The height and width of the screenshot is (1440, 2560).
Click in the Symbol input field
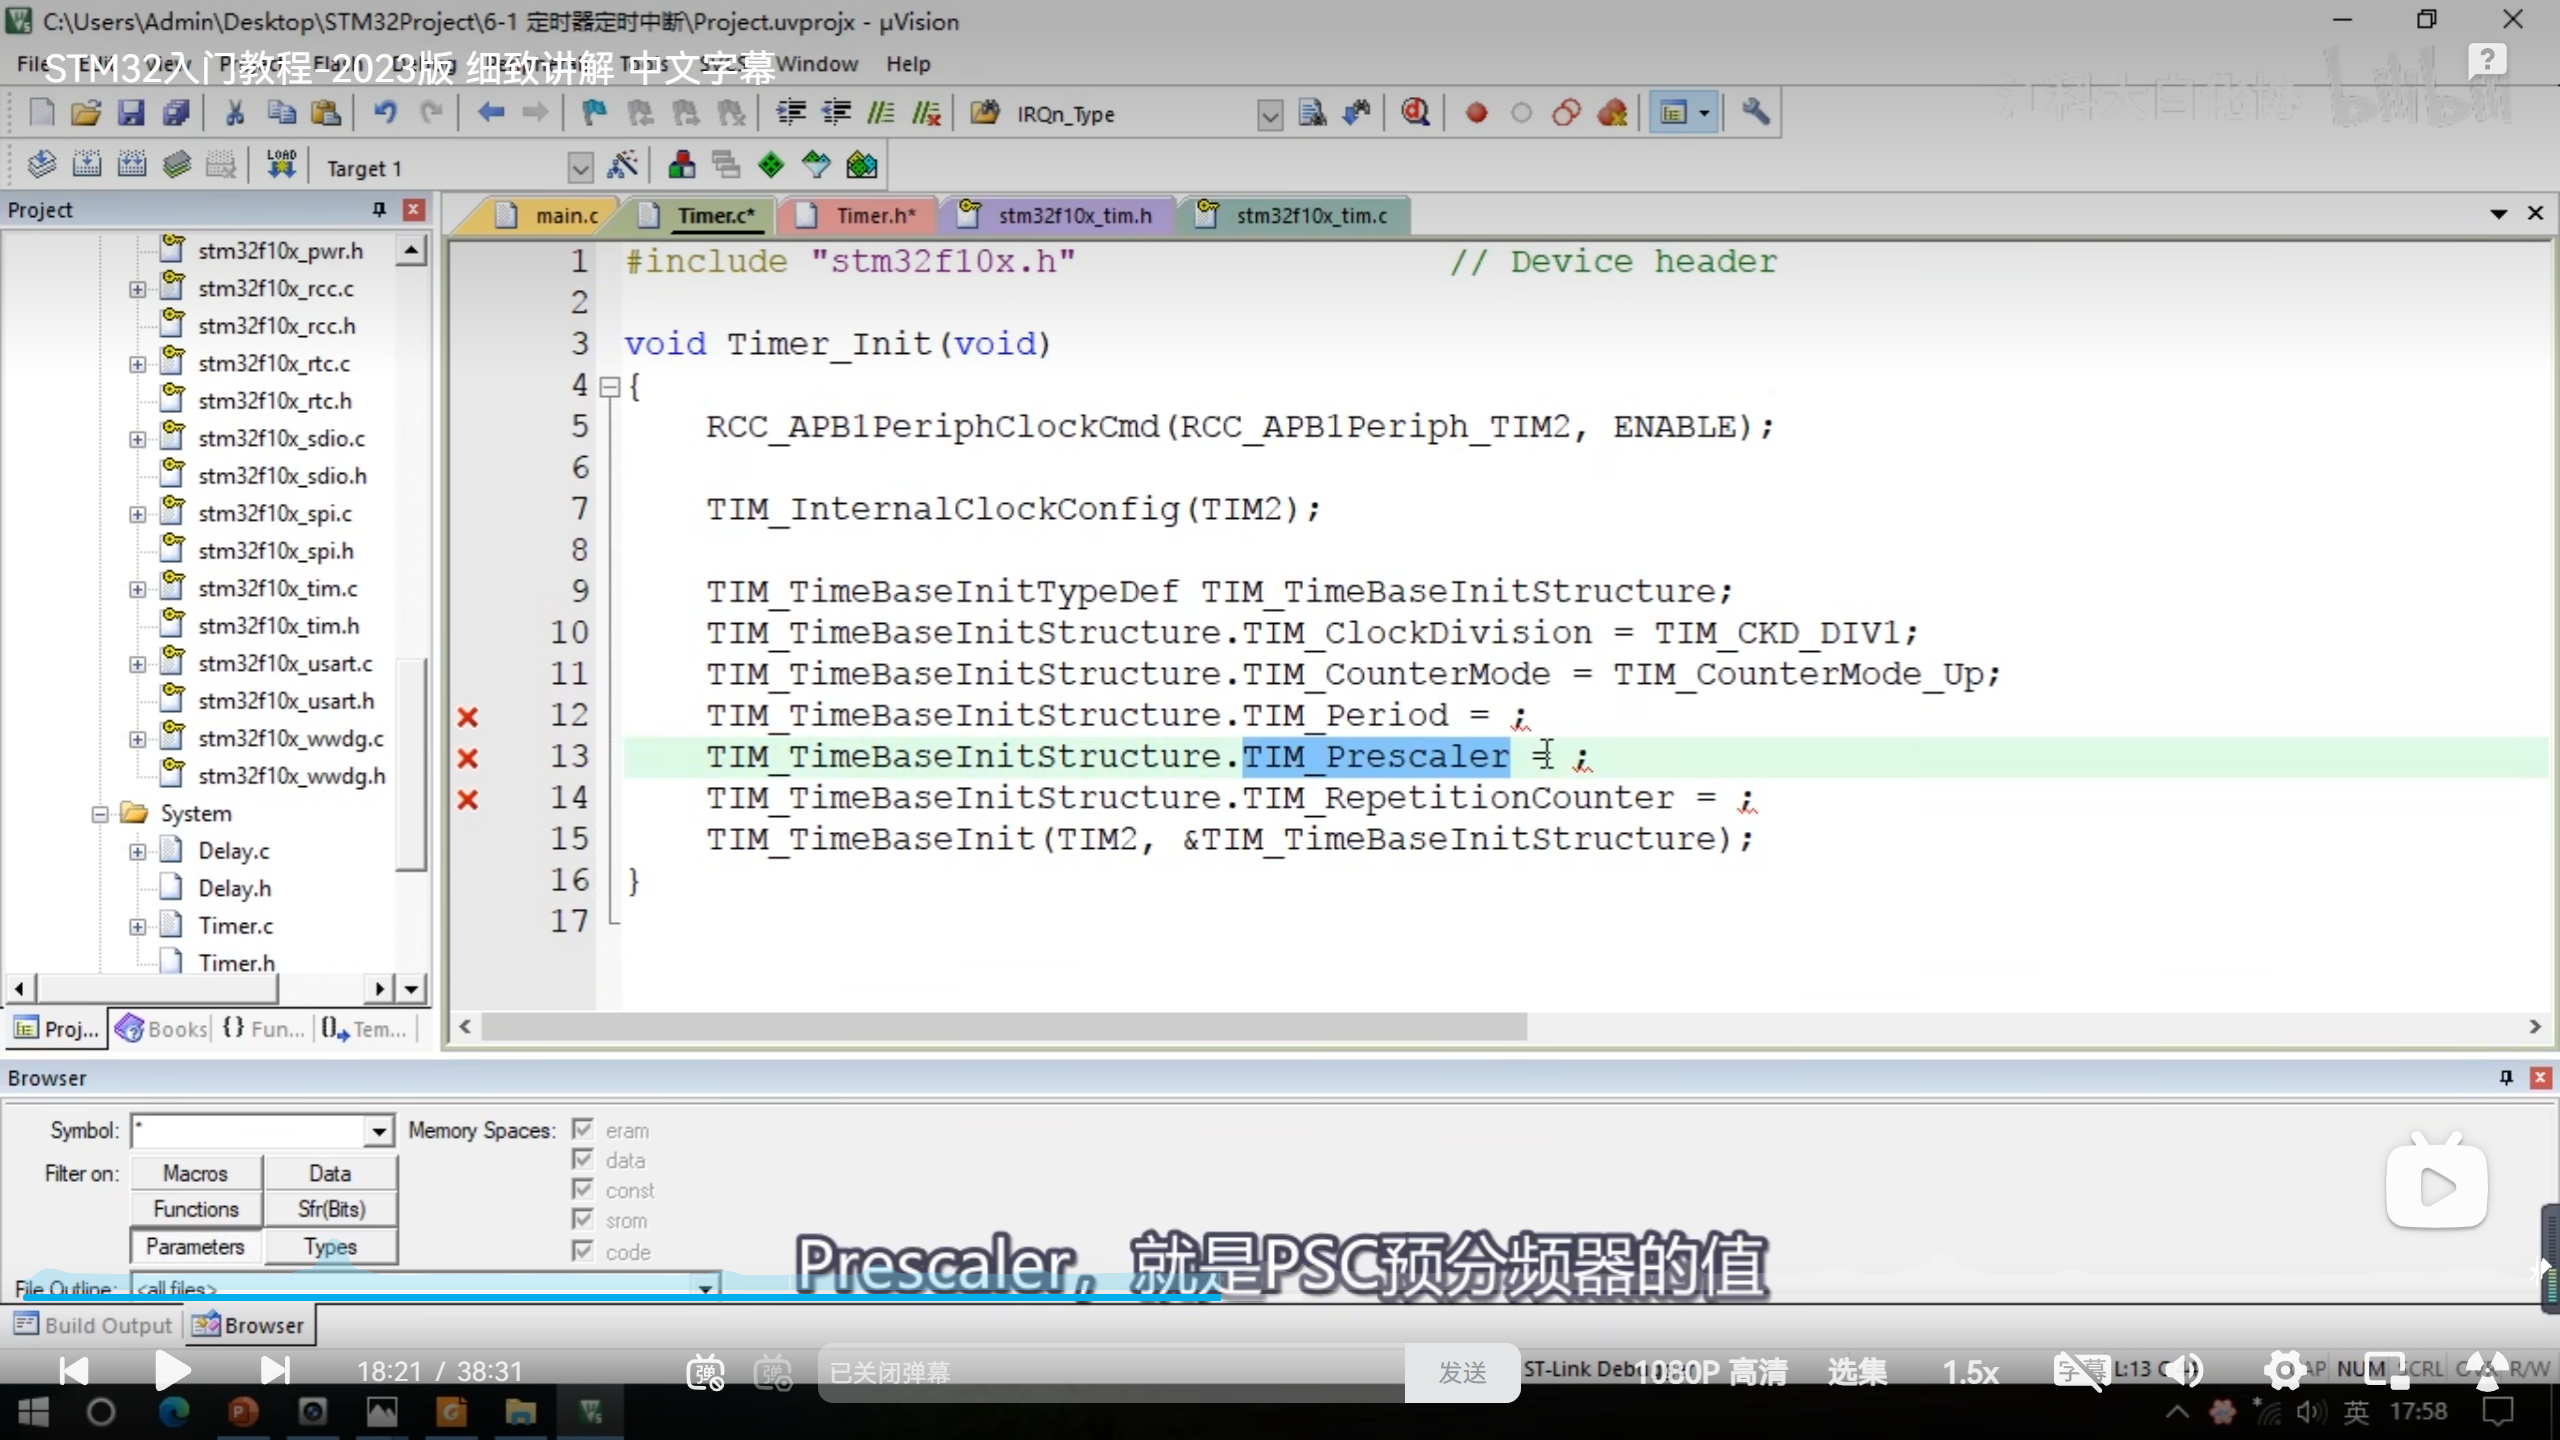point(250,1131)
